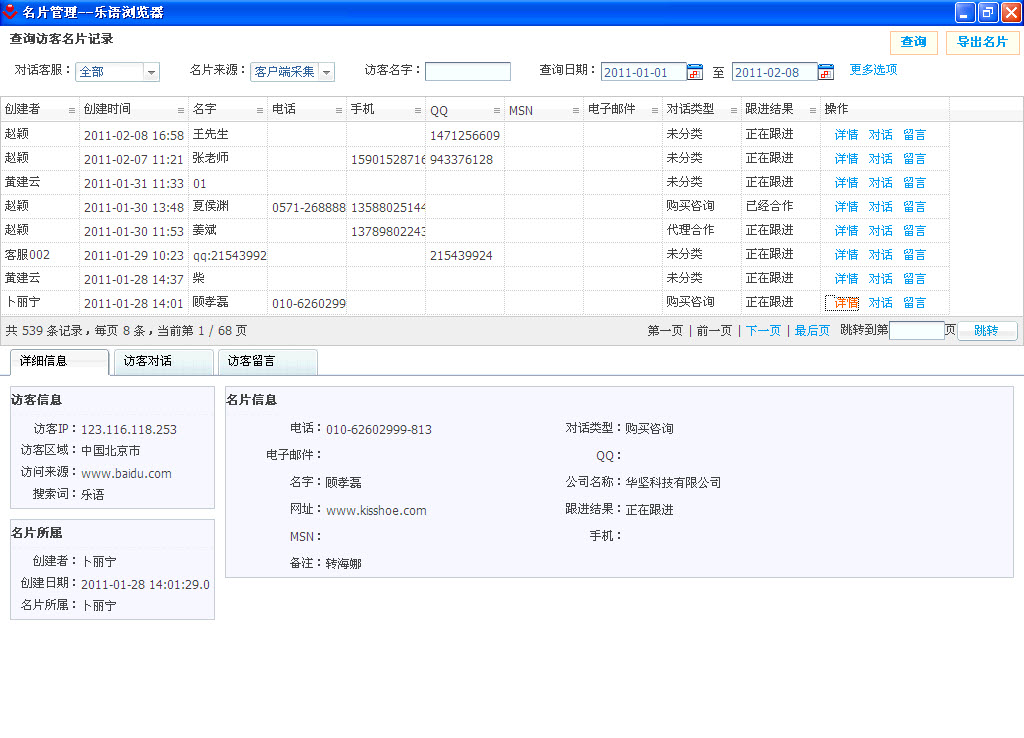This screenshot has width=1024, height=738.
Task: Open 留言 for the 顾孝磊 row
Action: [914, 303]
